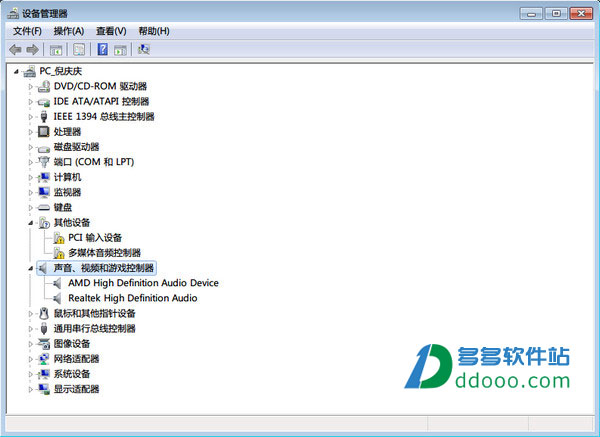600x437 pixels.
Task: Click the scan for hardware changes icon
Action: click(x=143, y=49)
